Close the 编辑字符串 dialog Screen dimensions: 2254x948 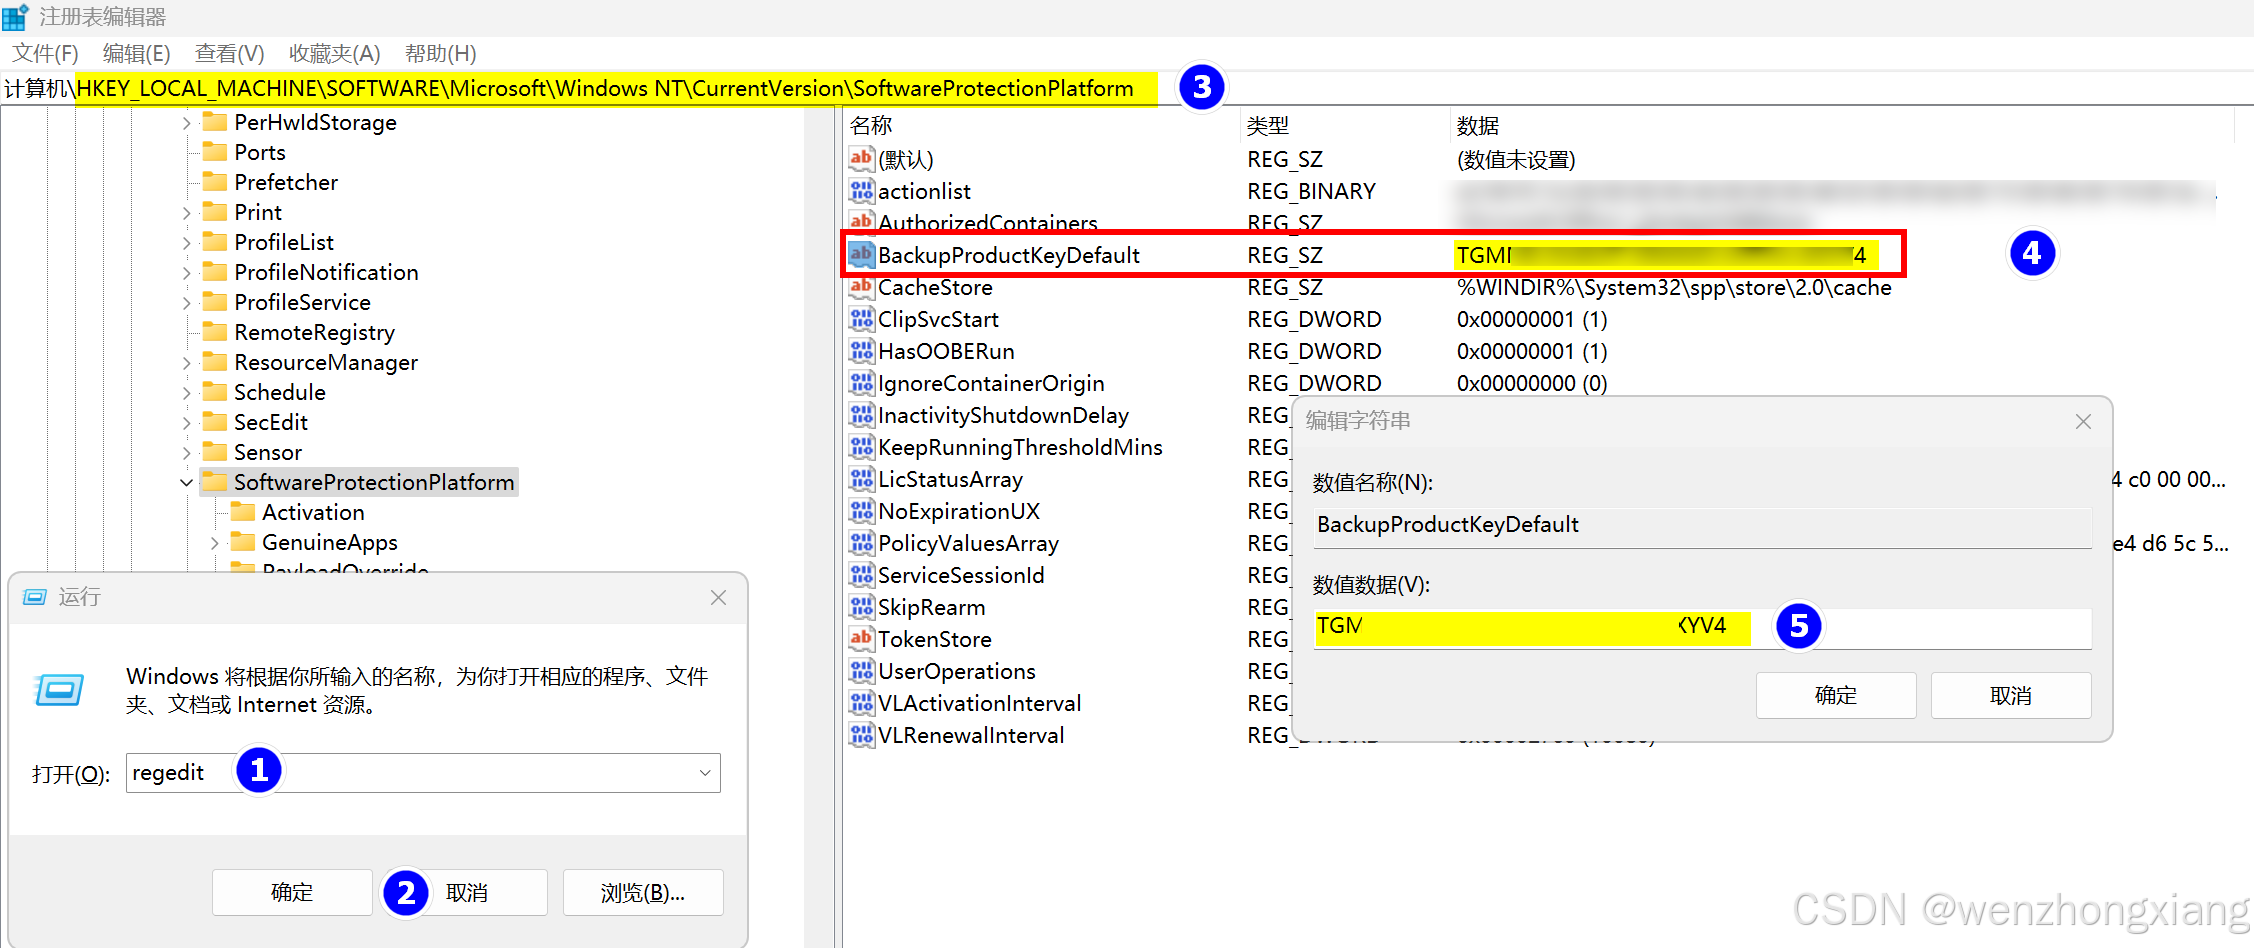(2083, 421)
